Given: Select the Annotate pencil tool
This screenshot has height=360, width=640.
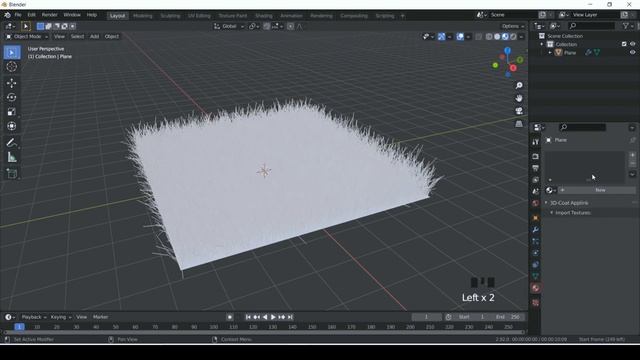Looking at the screenshot, I should click(x=12, y=142).
